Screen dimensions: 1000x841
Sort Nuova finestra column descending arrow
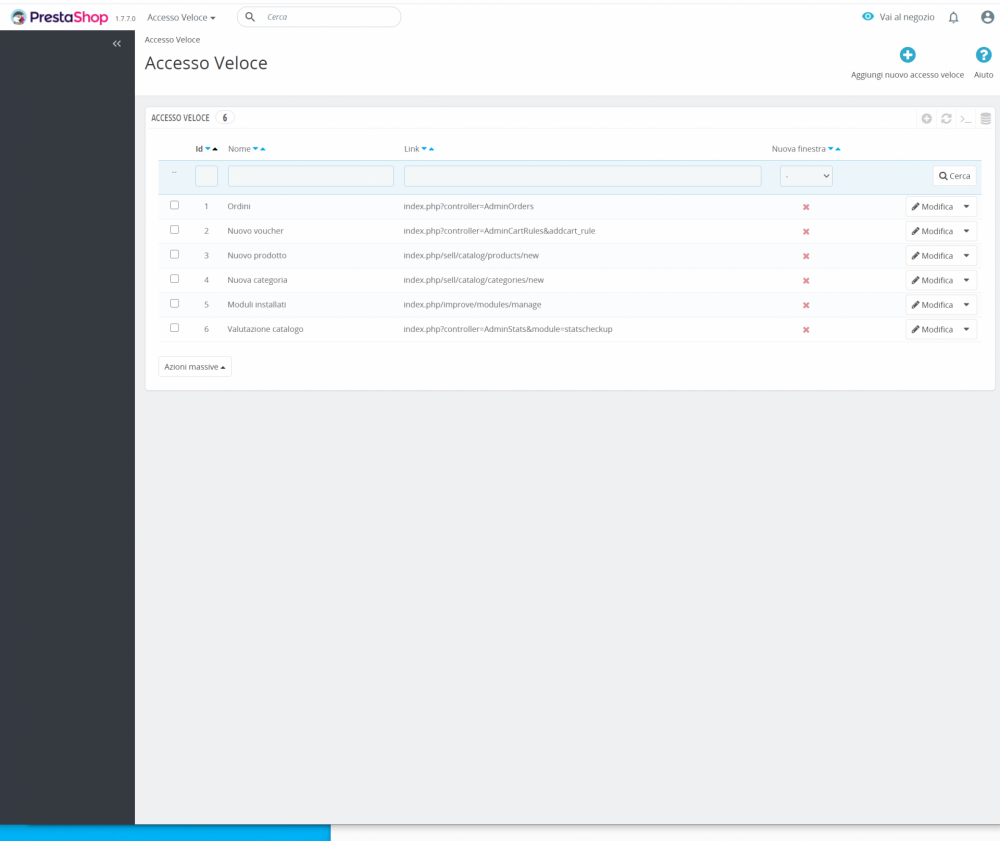click(x=830, y=149)
